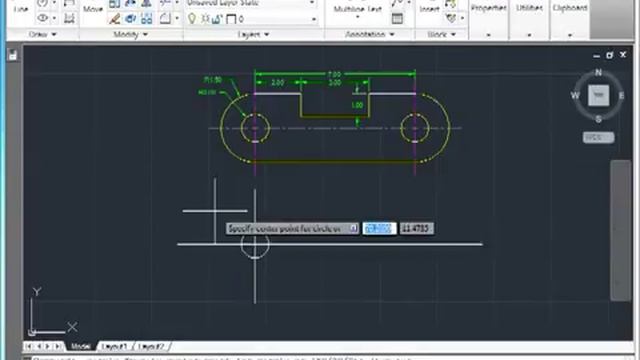This screenshot has width=640, height=360.
Task: Click W direction on ViewCube compass
Action: click(x=575, y=96)
